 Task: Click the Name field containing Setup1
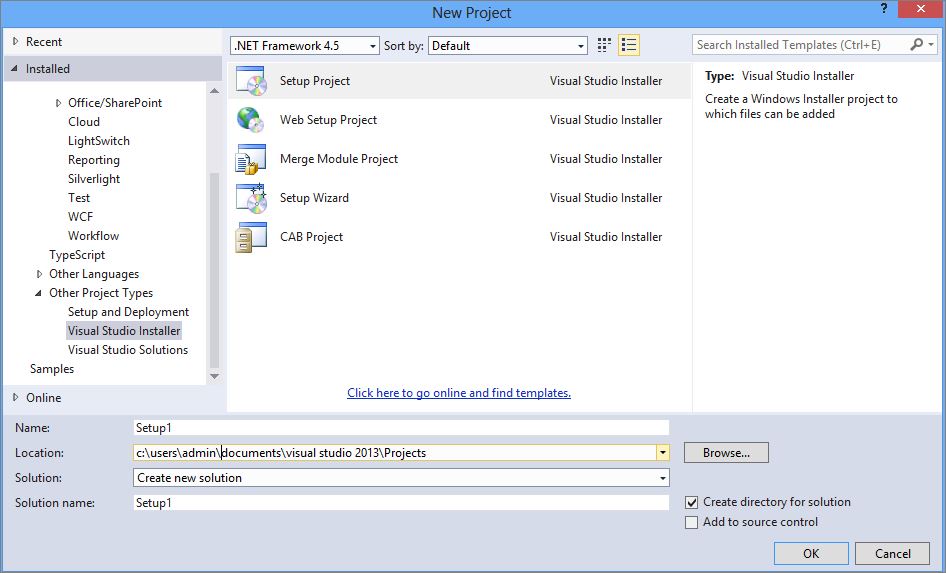coord(401,428)
